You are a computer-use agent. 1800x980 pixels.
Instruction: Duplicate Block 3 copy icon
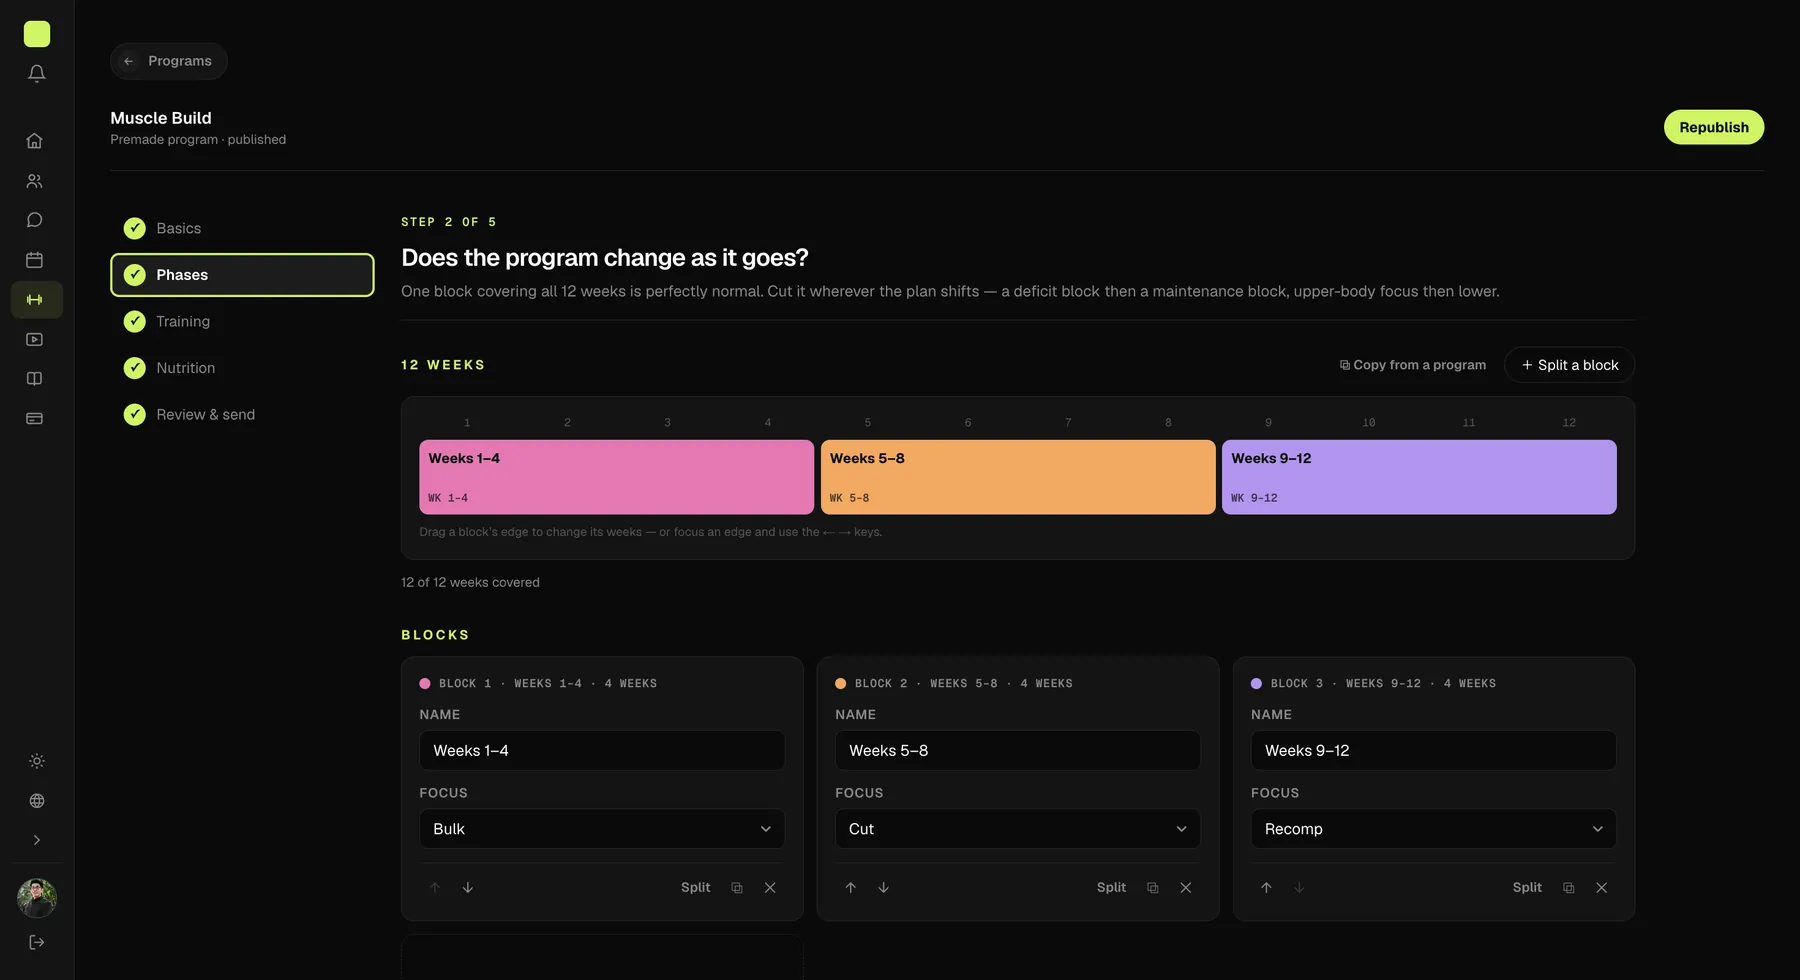pyautogui.click(x=1569, y=888)
